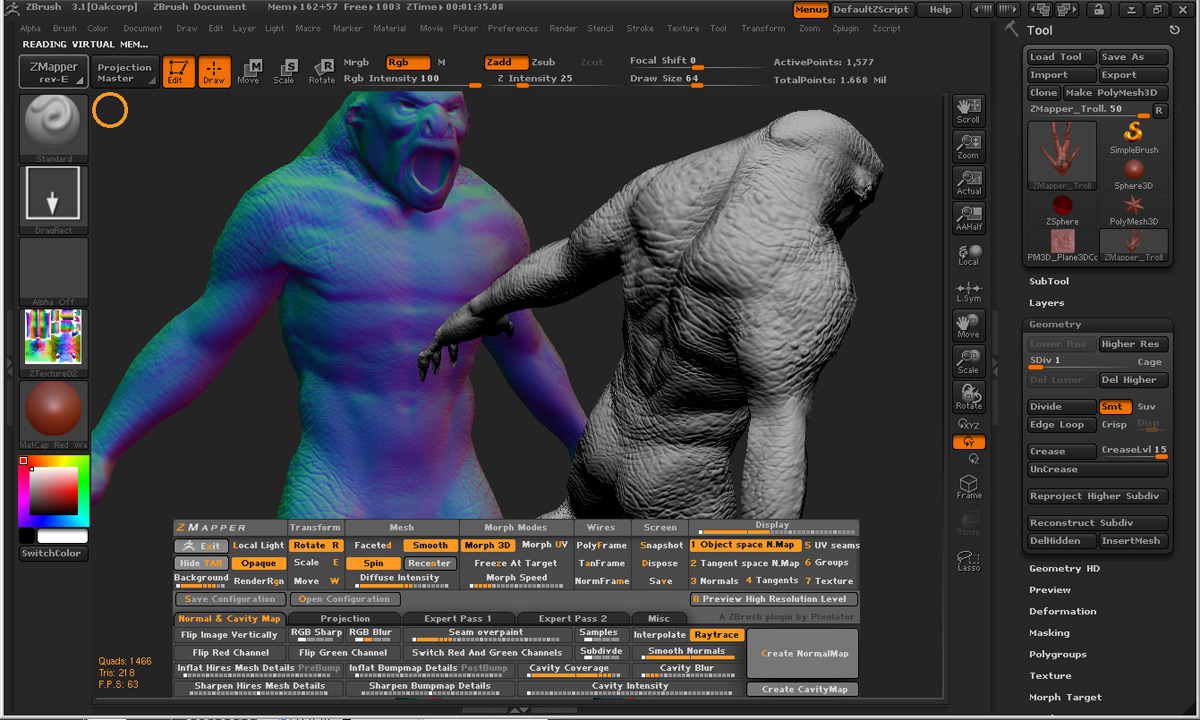Screen dimensions: 1200x720
Task: Enable Faceted mesh shading in ZMapper
Action: point(373,546)
